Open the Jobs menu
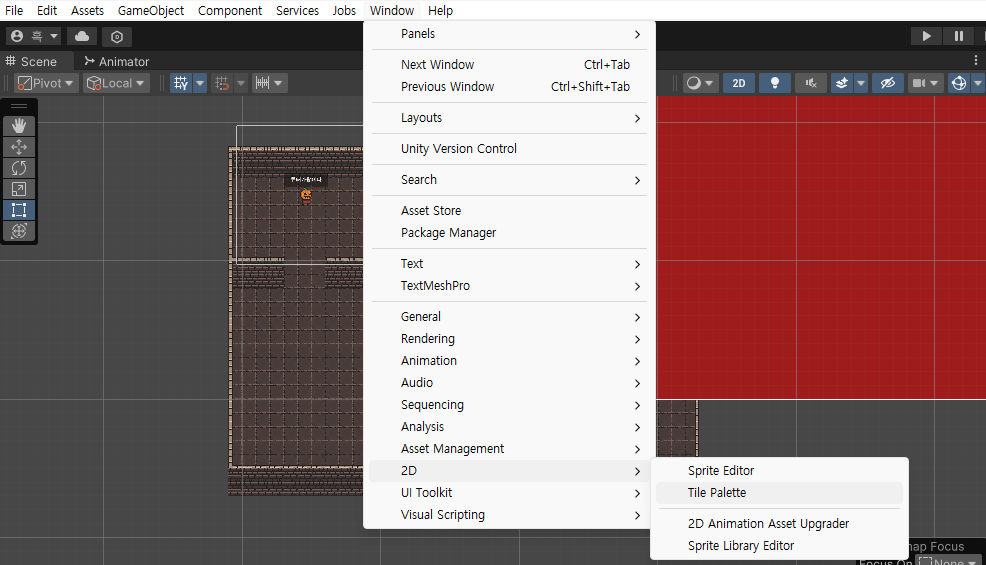 click(x=344, y=11)
